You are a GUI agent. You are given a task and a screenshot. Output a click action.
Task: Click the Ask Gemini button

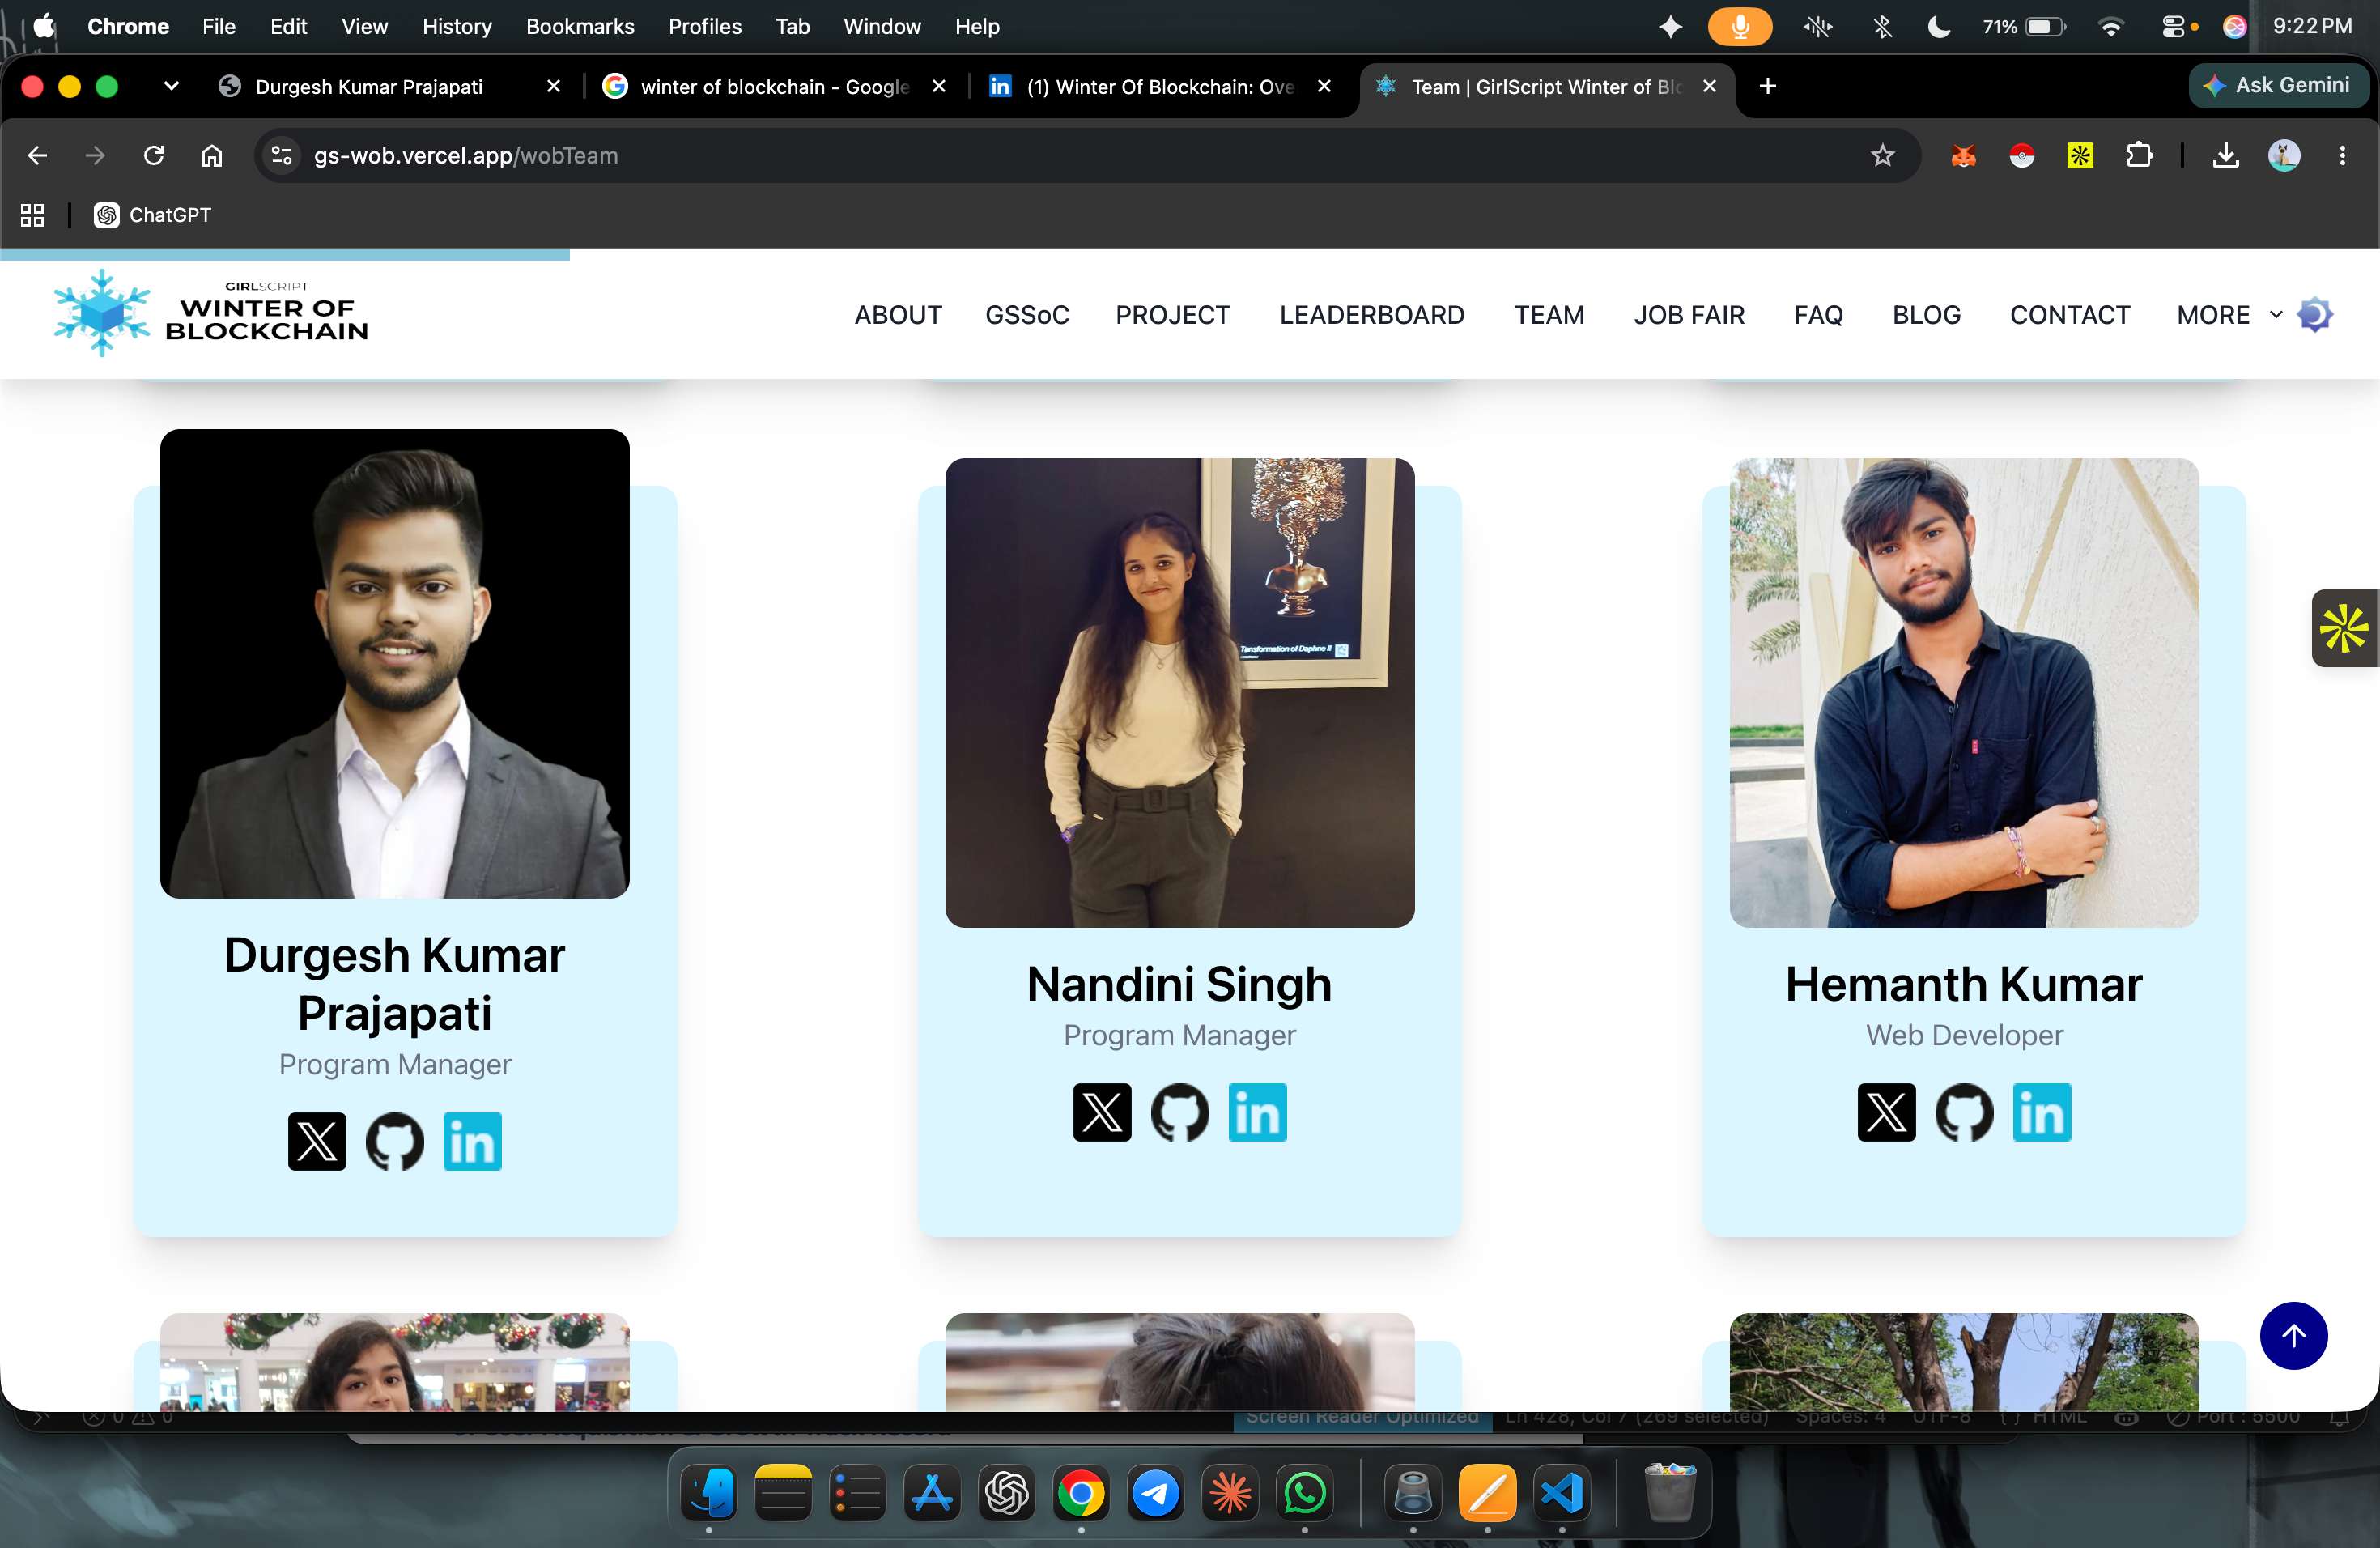[x=2278, y=86]
